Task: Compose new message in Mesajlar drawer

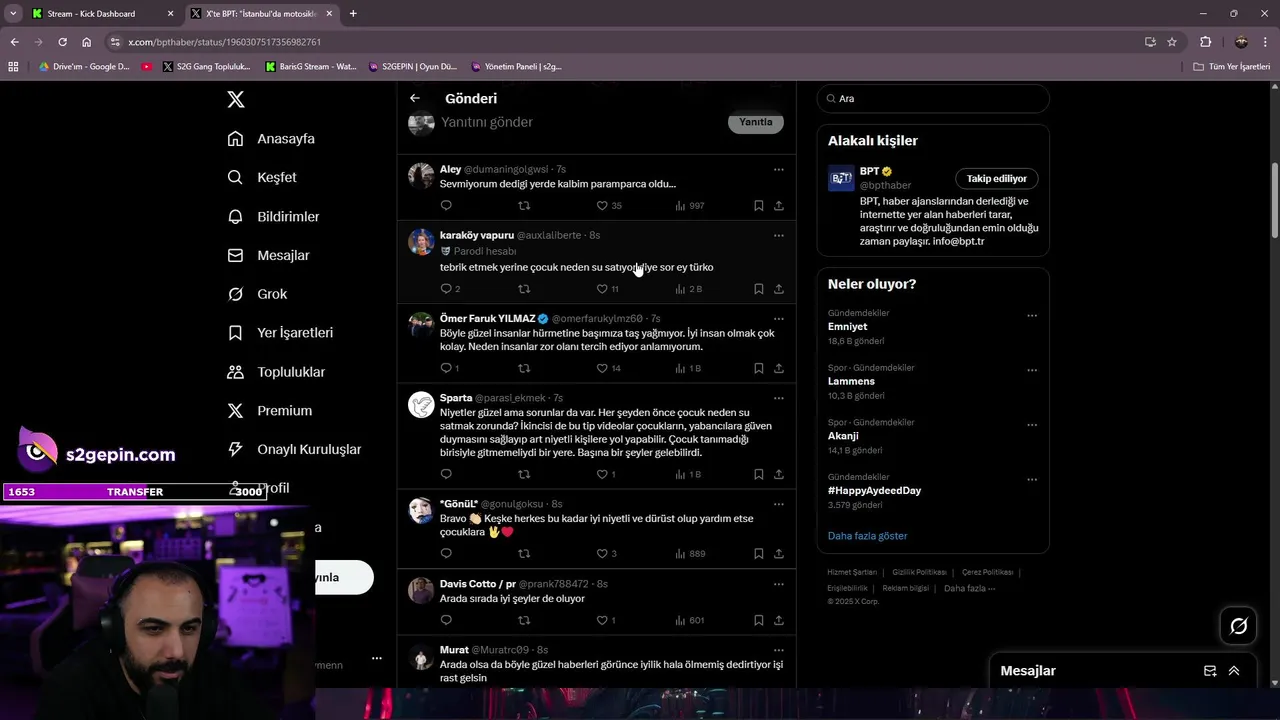Action: (1210, 671)
